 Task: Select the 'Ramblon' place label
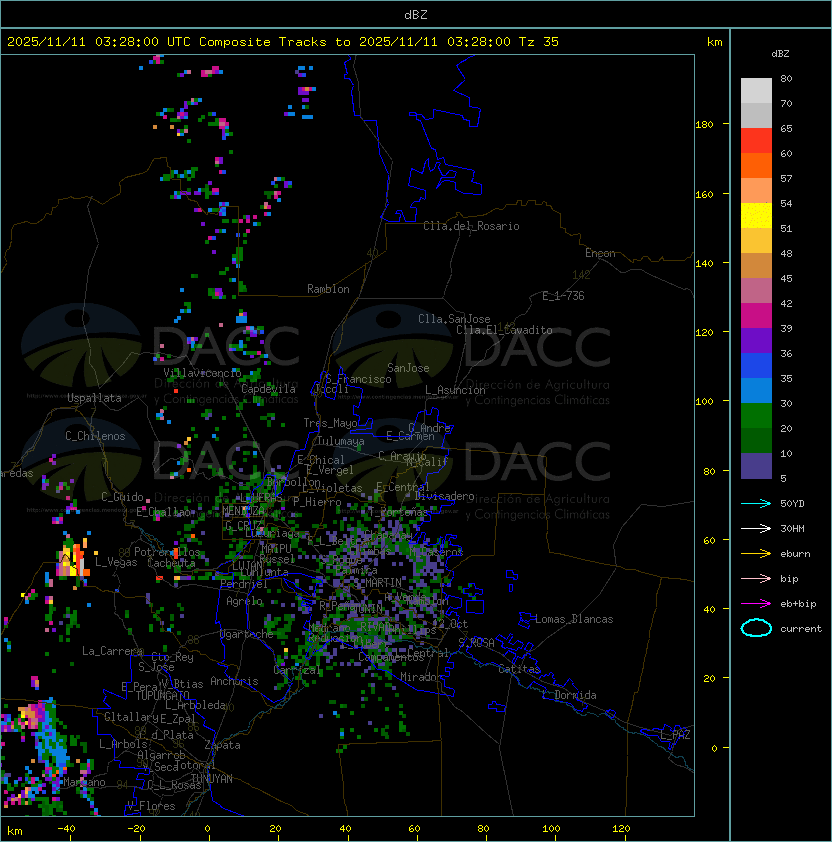[328, 289]
